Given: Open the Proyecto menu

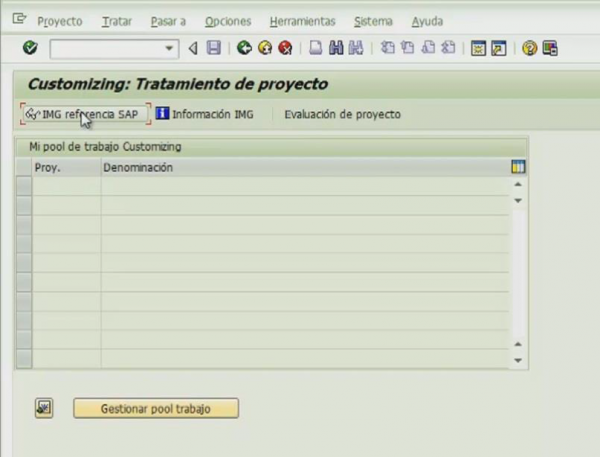Looking at the screenshot, I should 60,21.
